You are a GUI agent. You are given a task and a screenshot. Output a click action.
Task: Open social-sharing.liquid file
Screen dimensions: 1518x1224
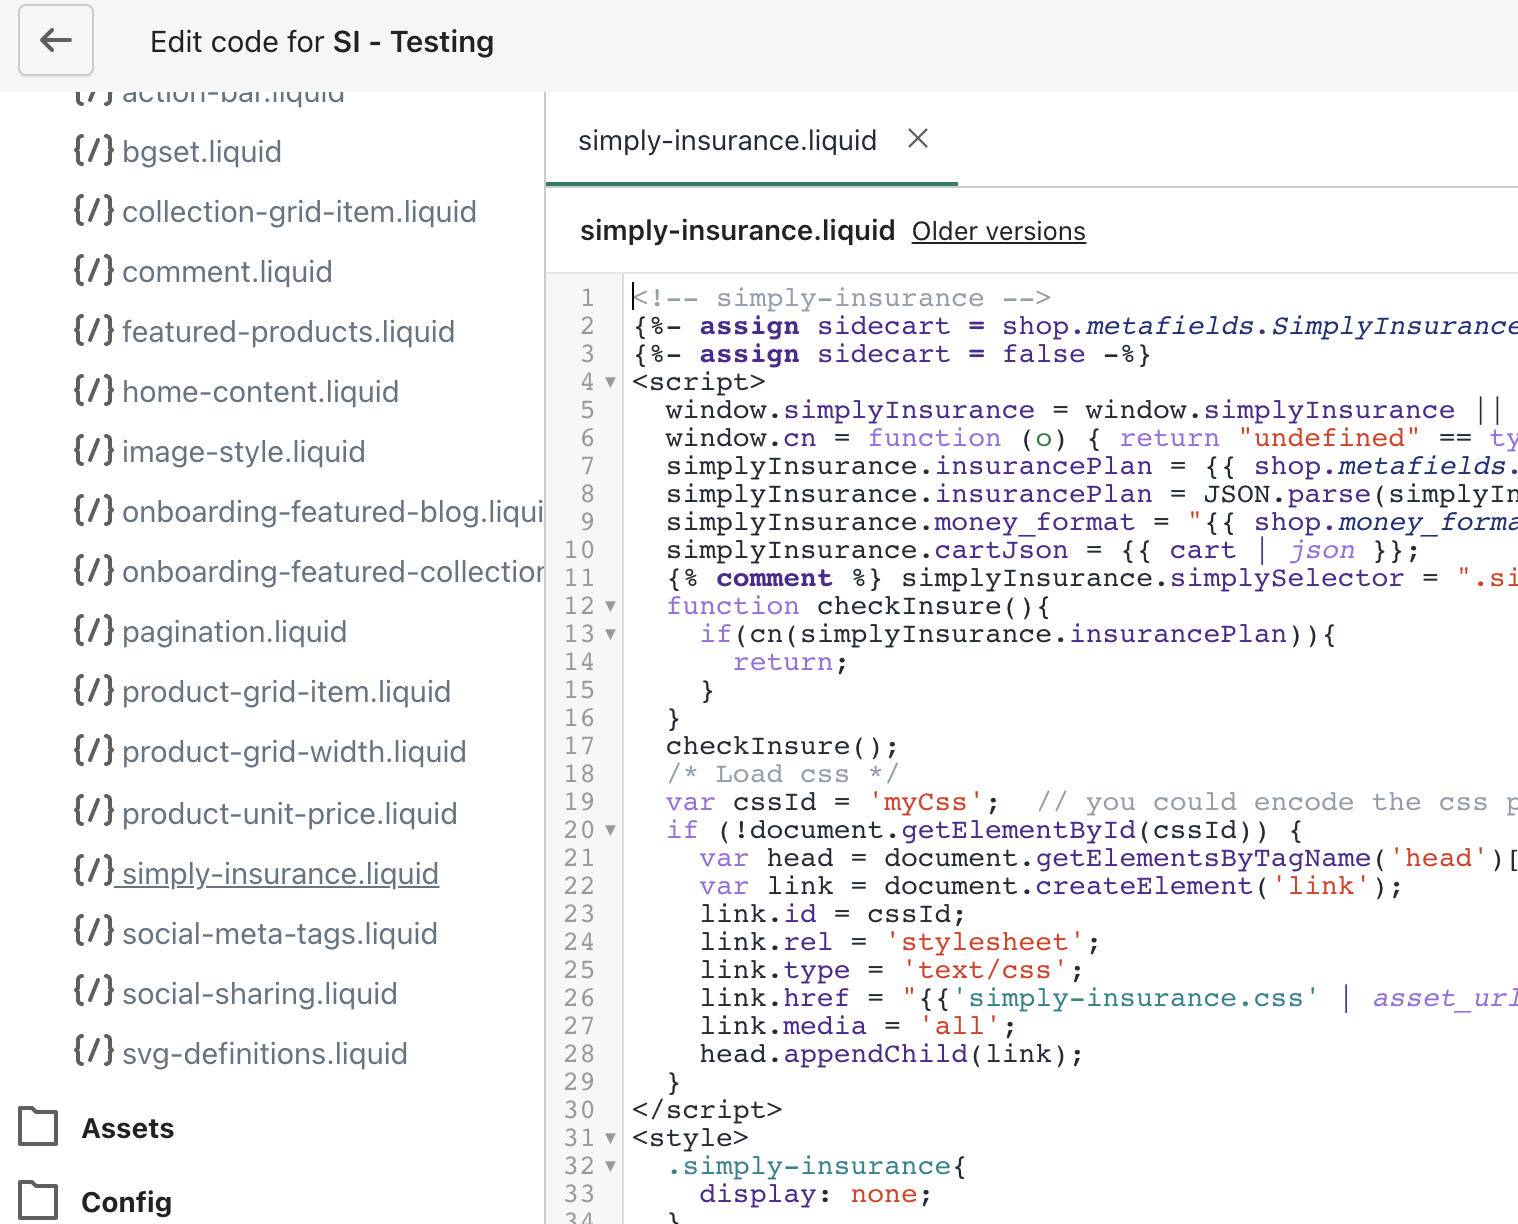point(259,994)
